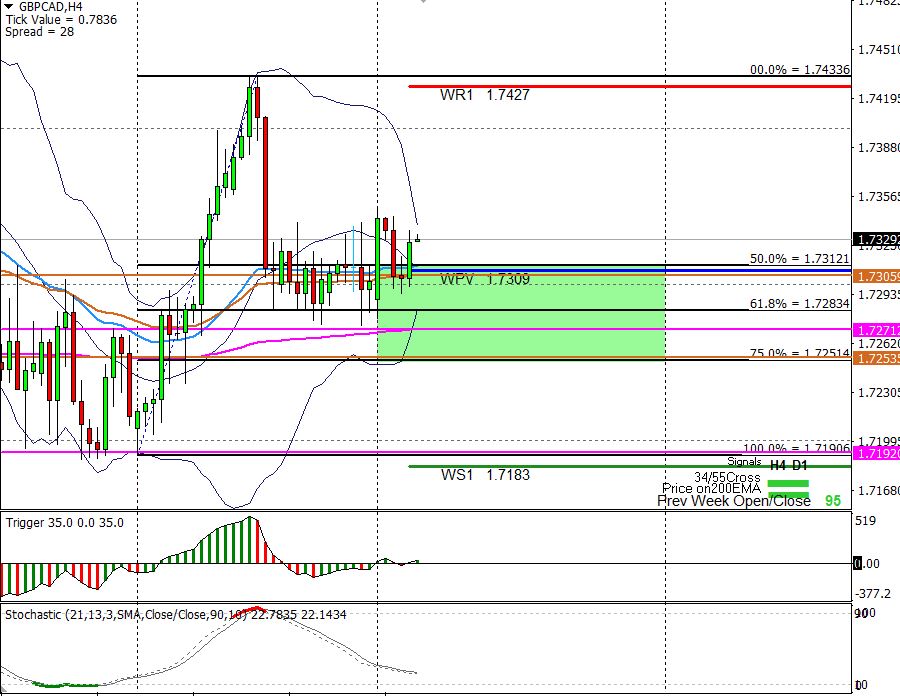
Task: Click the dropdown triangle beside GBPCAD,H4
Action: pos(9,6)
